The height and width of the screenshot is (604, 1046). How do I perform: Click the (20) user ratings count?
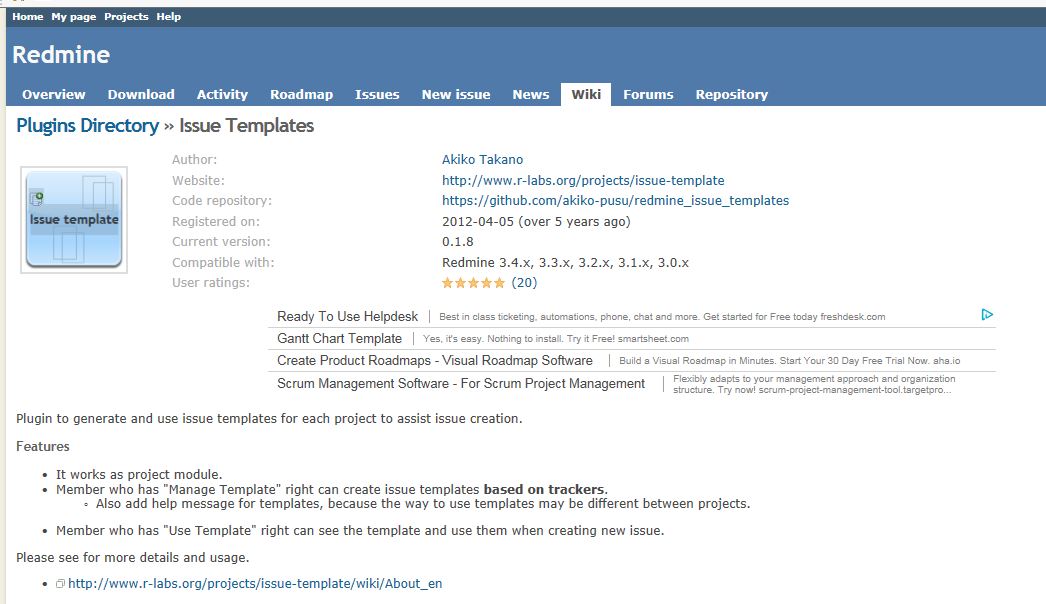524,283
